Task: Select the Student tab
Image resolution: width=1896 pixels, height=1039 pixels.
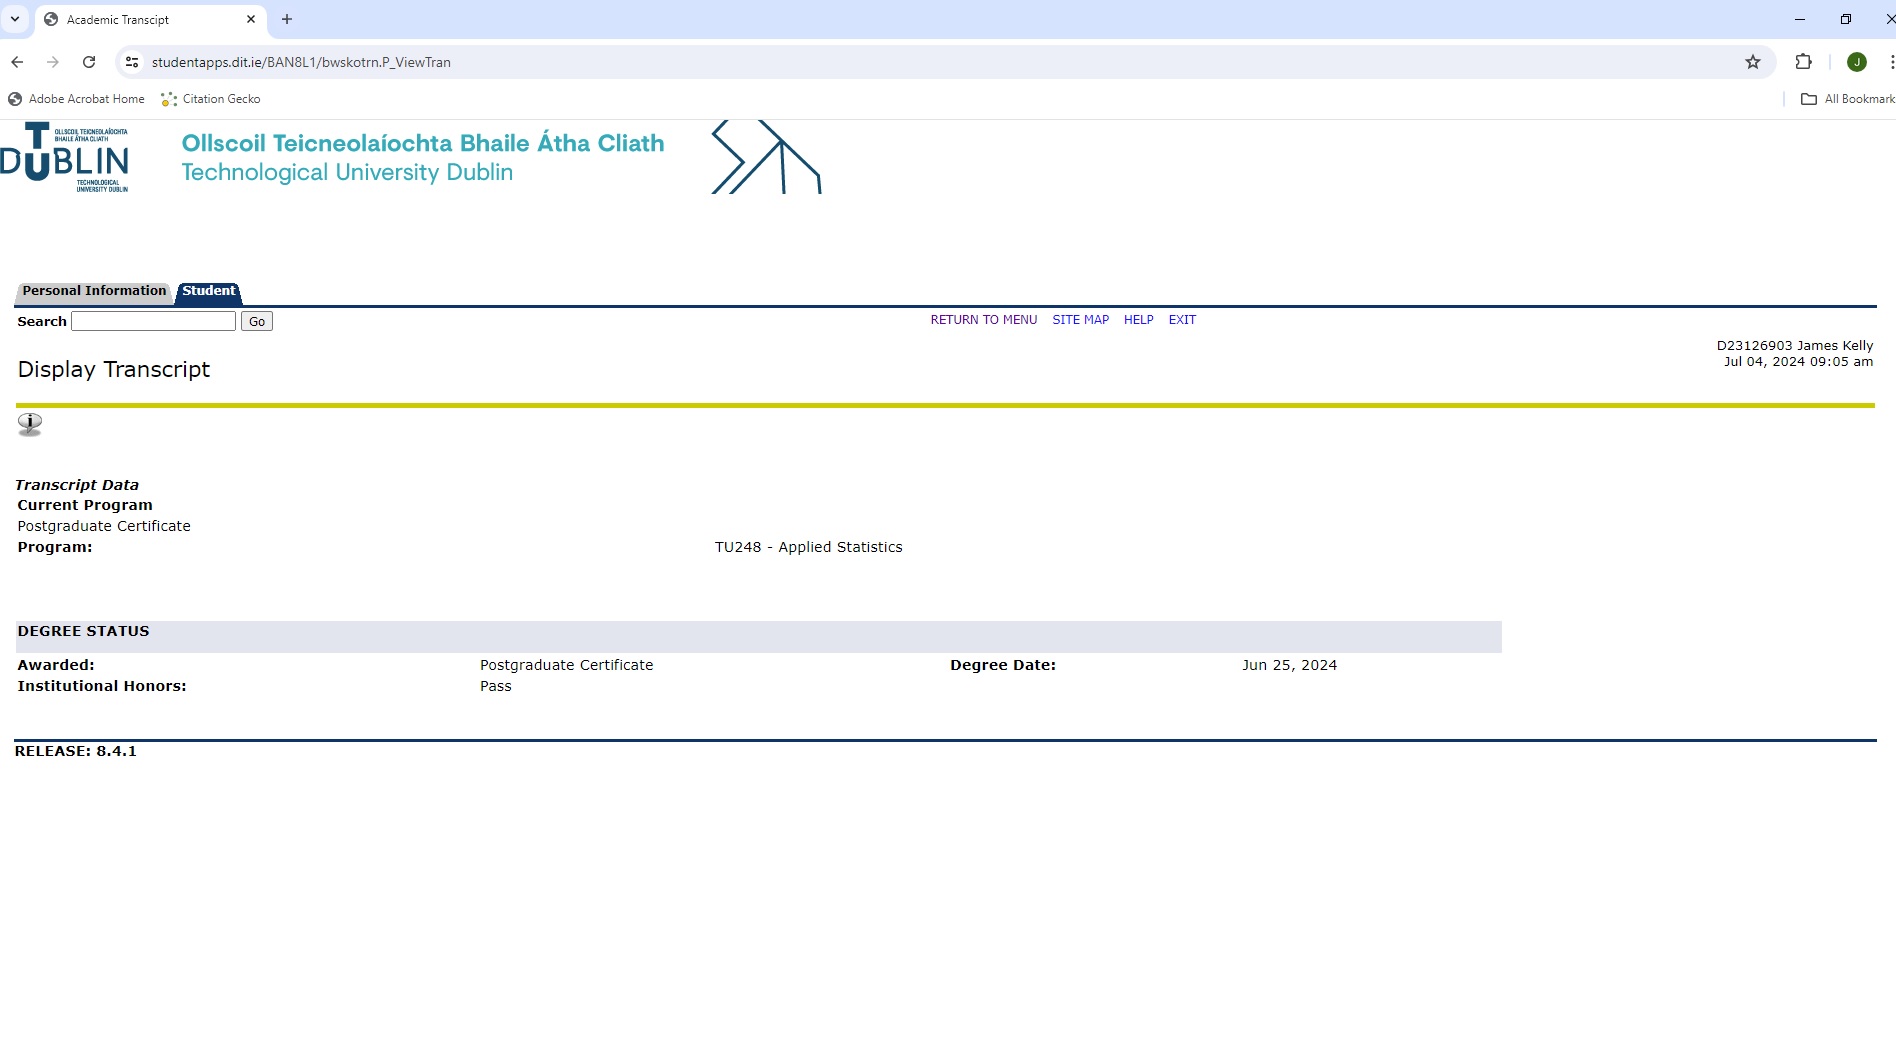Action: click(208, 291)
